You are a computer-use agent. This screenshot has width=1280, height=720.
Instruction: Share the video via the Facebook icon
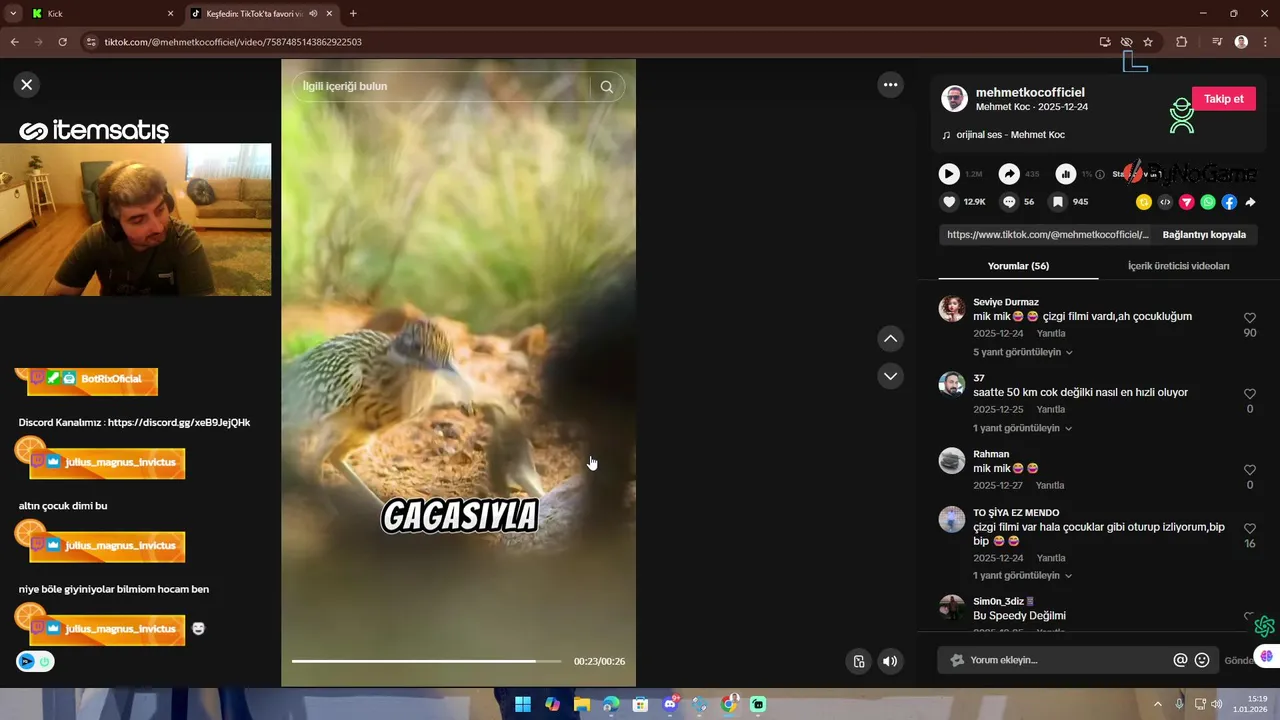coord(1229,202)
